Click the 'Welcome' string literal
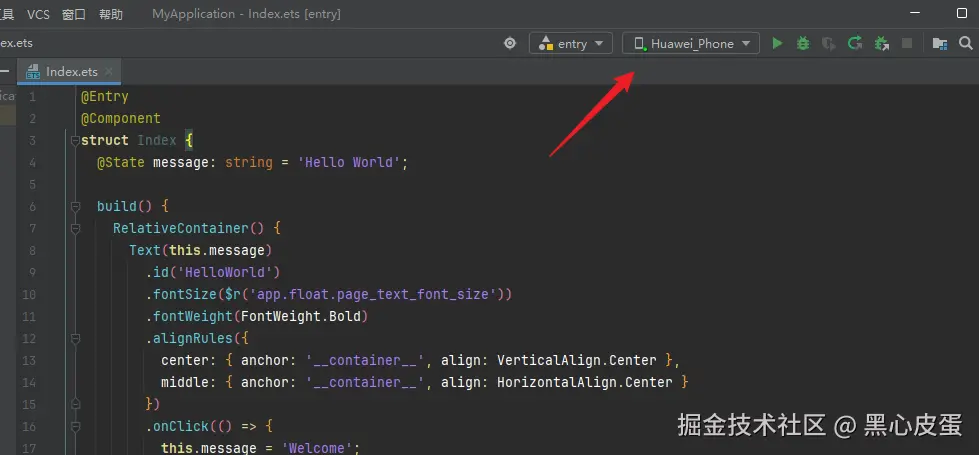979x455 pixels. click(x=317, y=448)
